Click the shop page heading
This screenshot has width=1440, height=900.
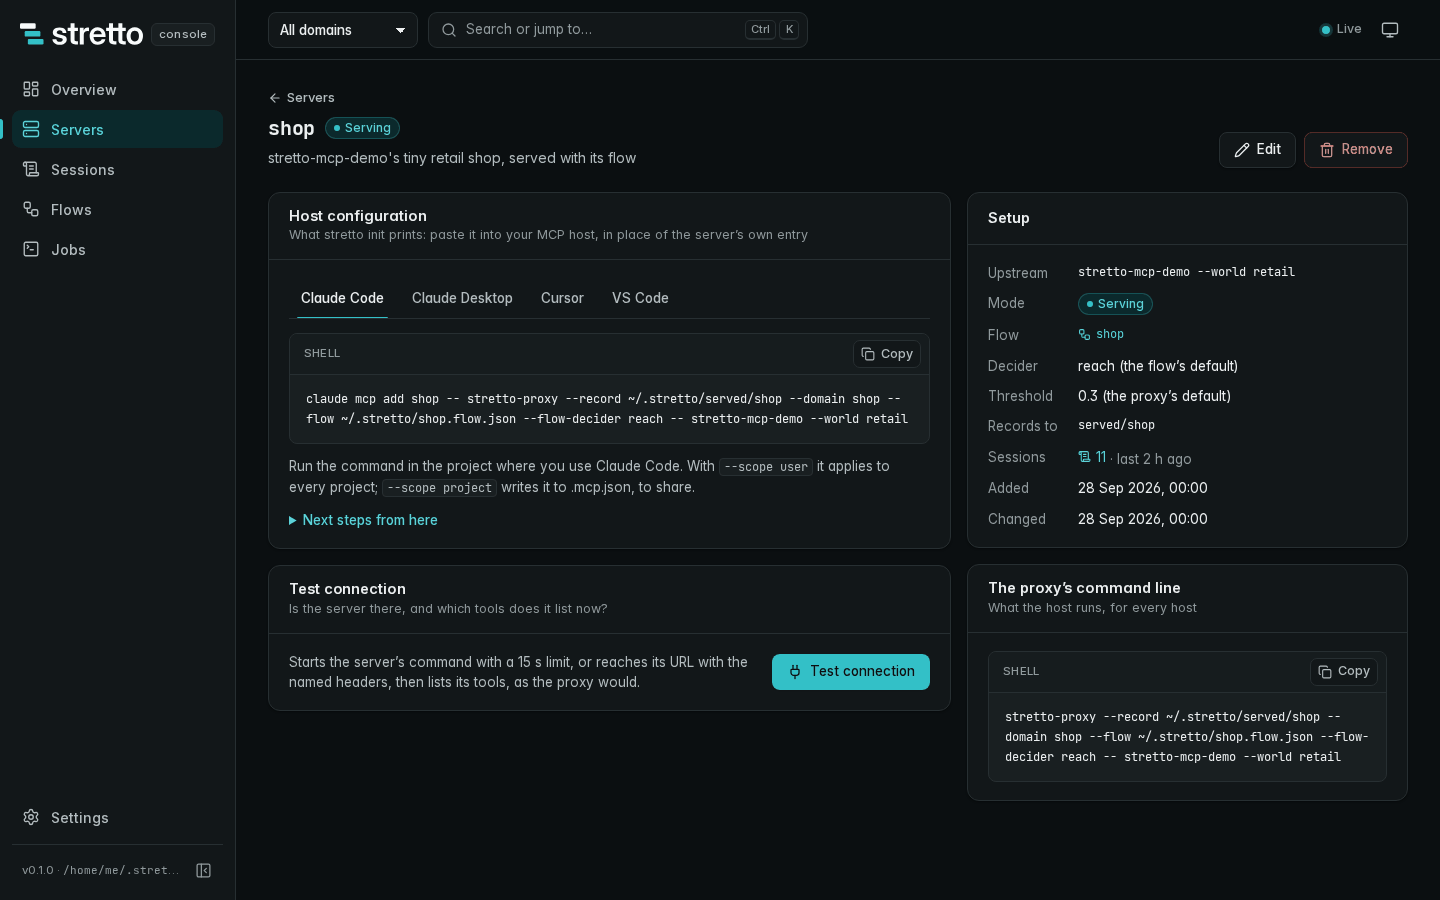[x=291, y=128]
